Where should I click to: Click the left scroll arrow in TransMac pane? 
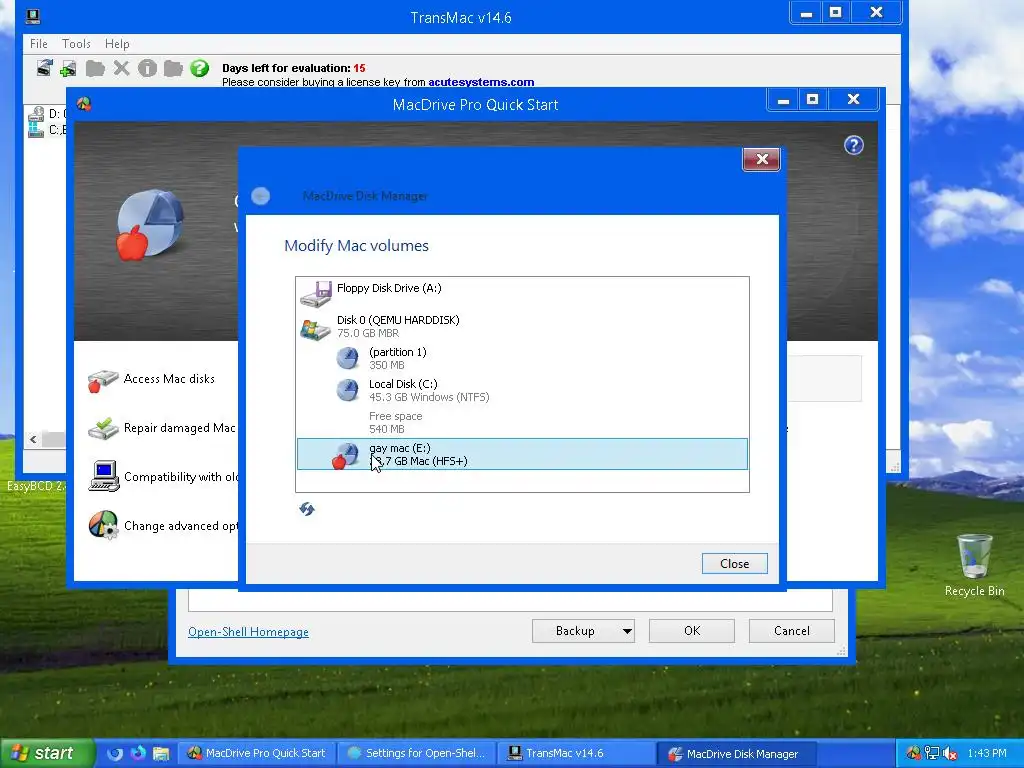(x=33, y=440)
